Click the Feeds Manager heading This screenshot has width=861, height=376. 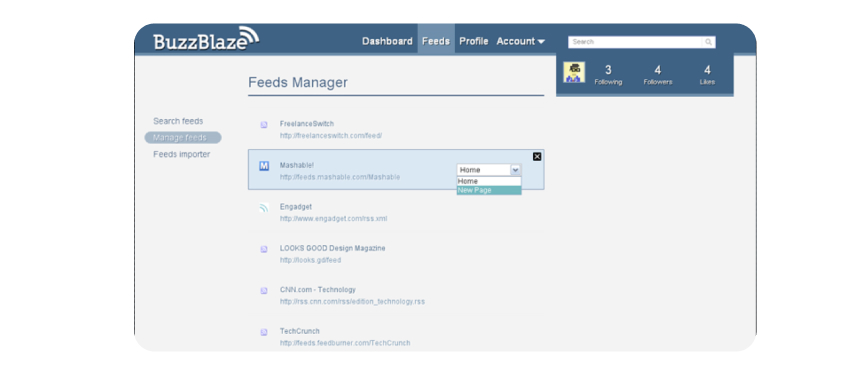(298, 82)
